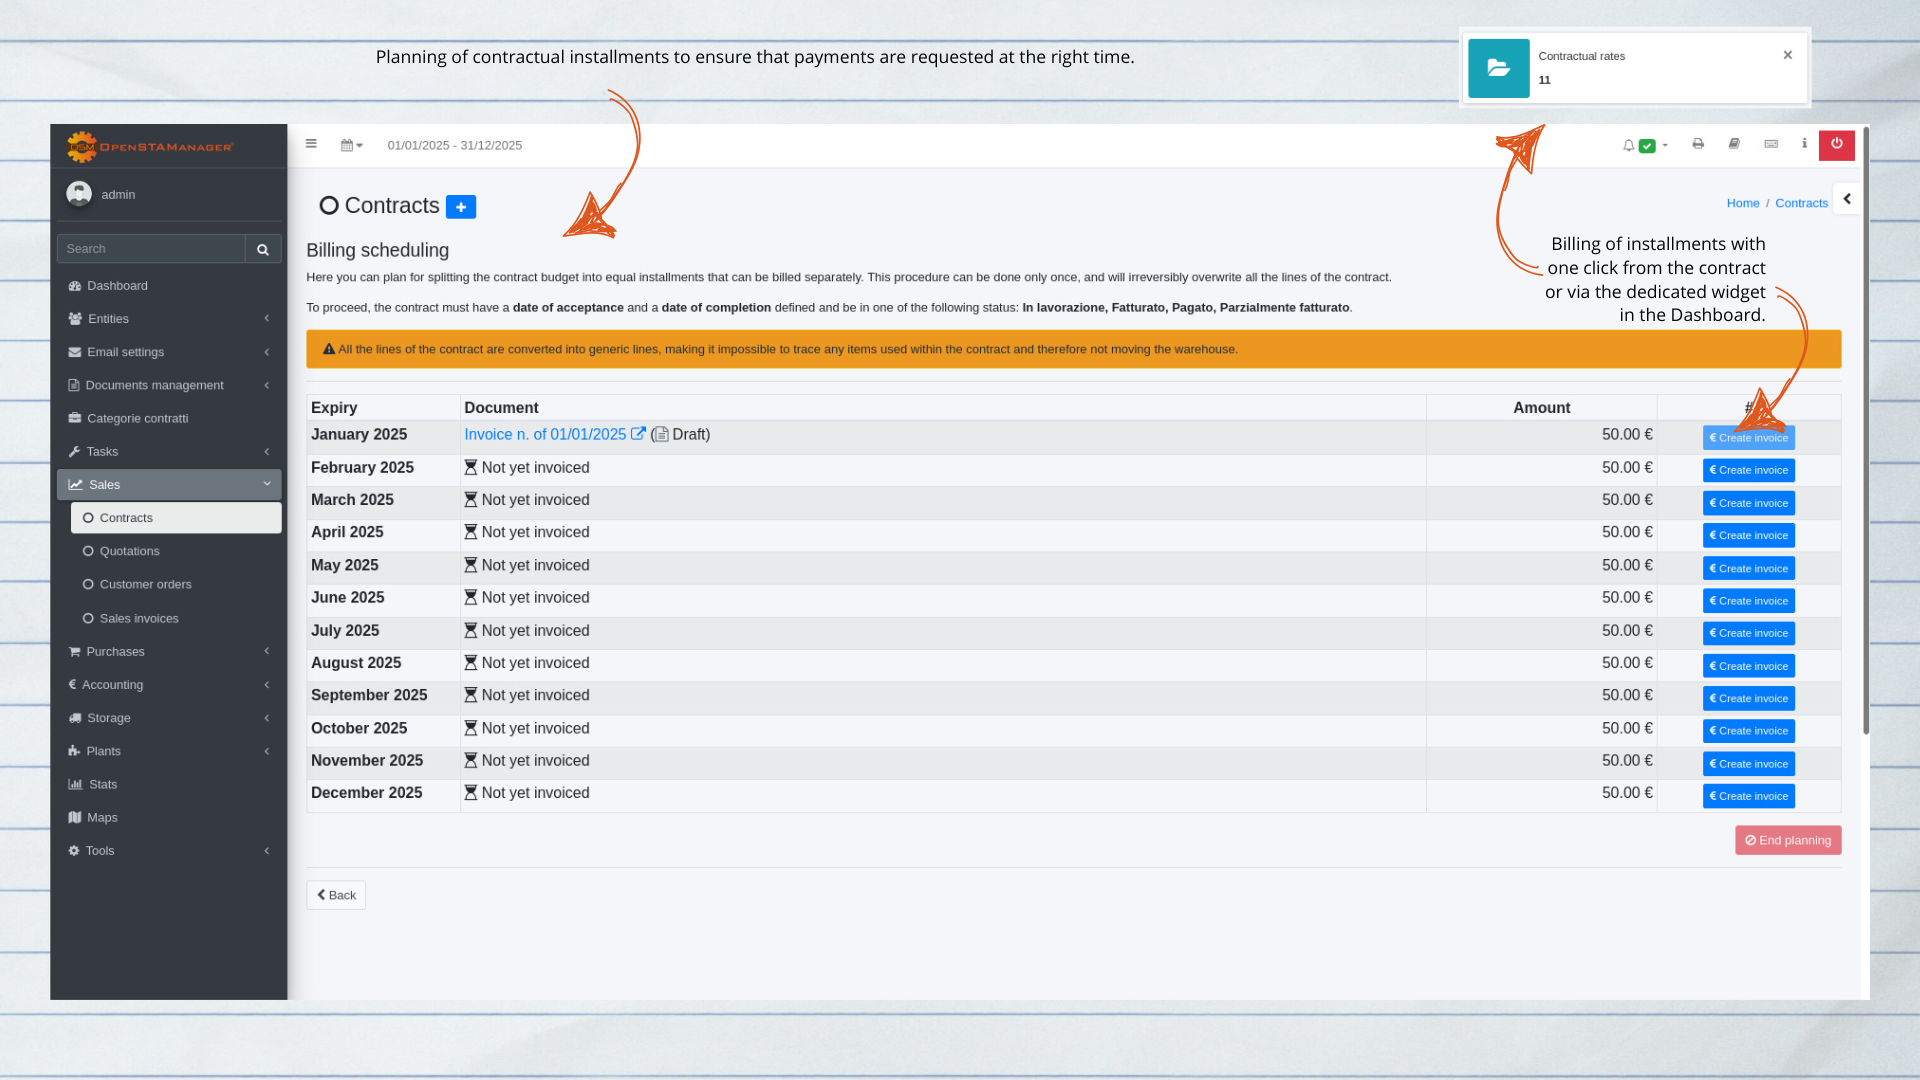Screen dimensions: 1920x1080
Task: Click the red power logout button
Action: pyautogui.click(x=1837, y=145)
